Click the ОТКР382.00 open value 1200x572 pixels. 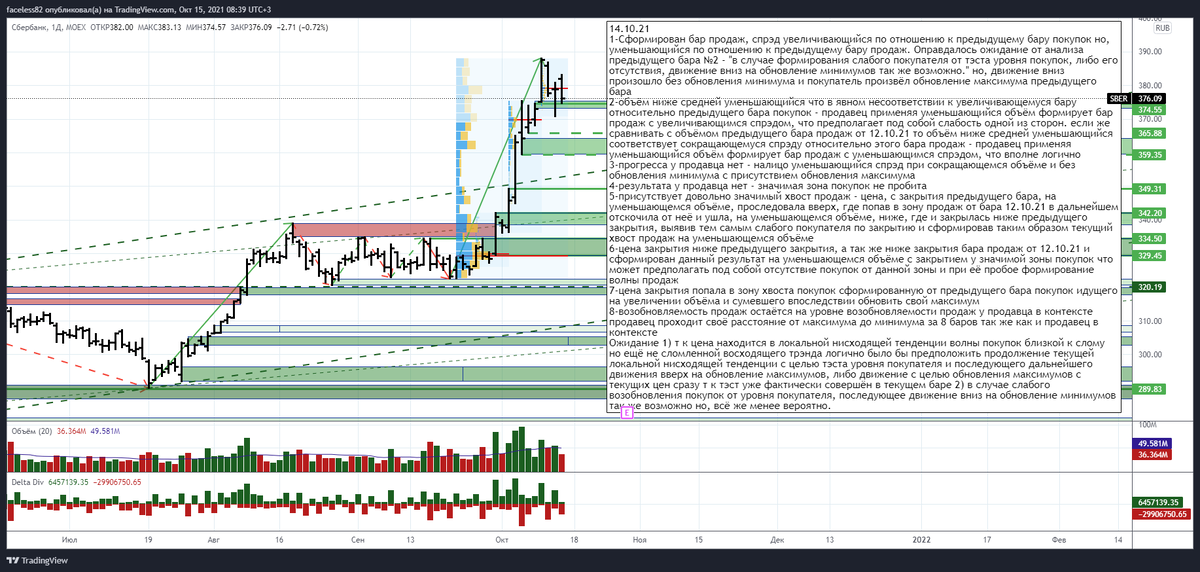(x=111, y=28)
